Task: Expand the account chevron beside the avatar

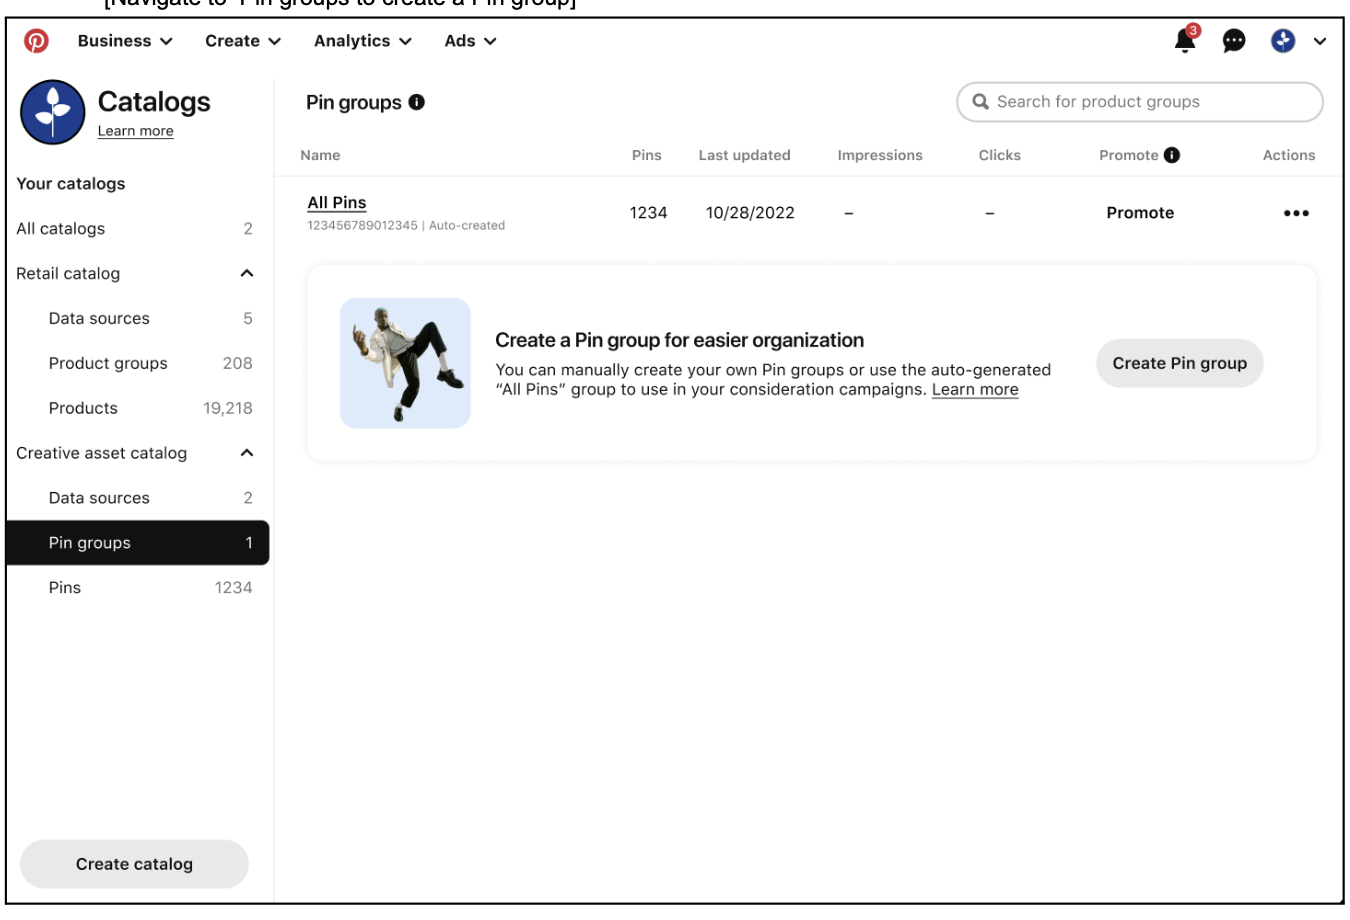Action: (1320, 41)
